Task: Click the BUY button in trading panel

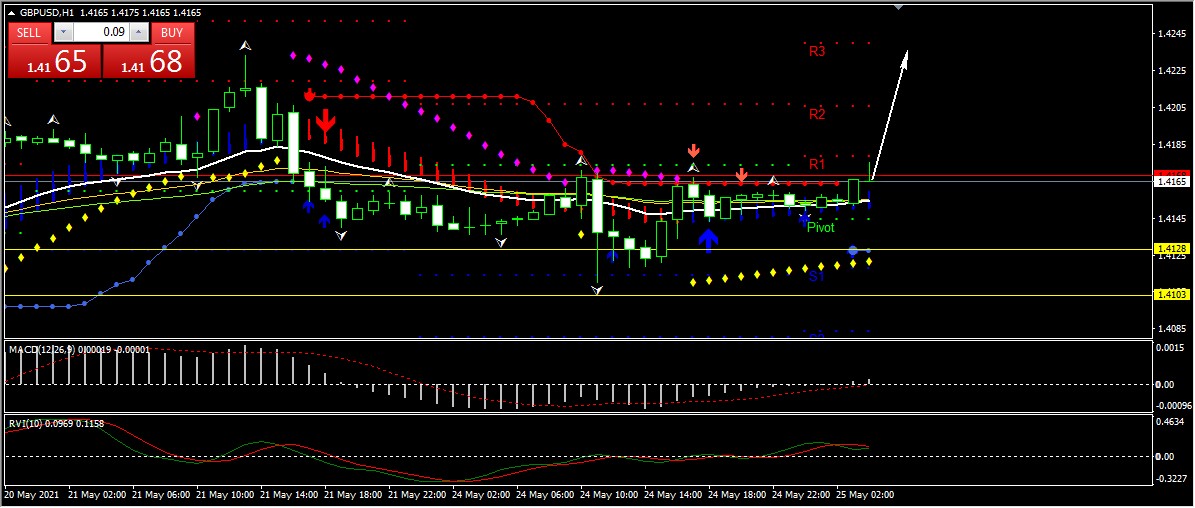Action: (172, 32)
